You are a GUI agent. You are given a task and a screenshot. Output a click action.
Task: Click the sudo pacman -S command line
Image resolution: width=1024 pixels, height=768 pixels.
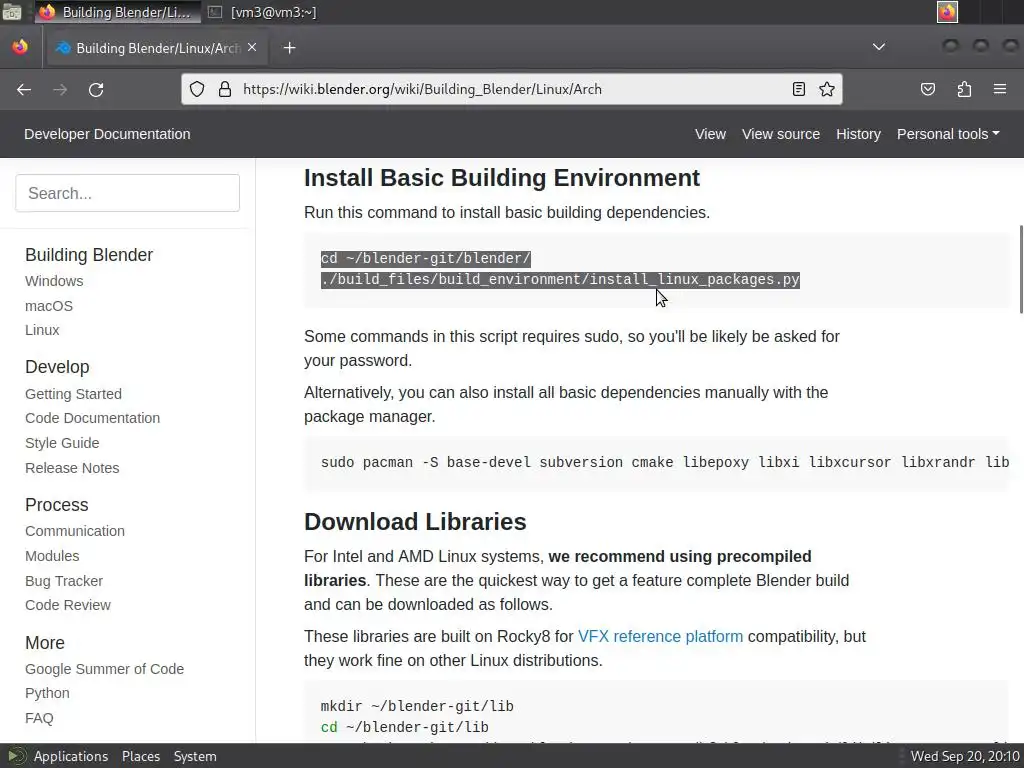[x=665, y=462]
